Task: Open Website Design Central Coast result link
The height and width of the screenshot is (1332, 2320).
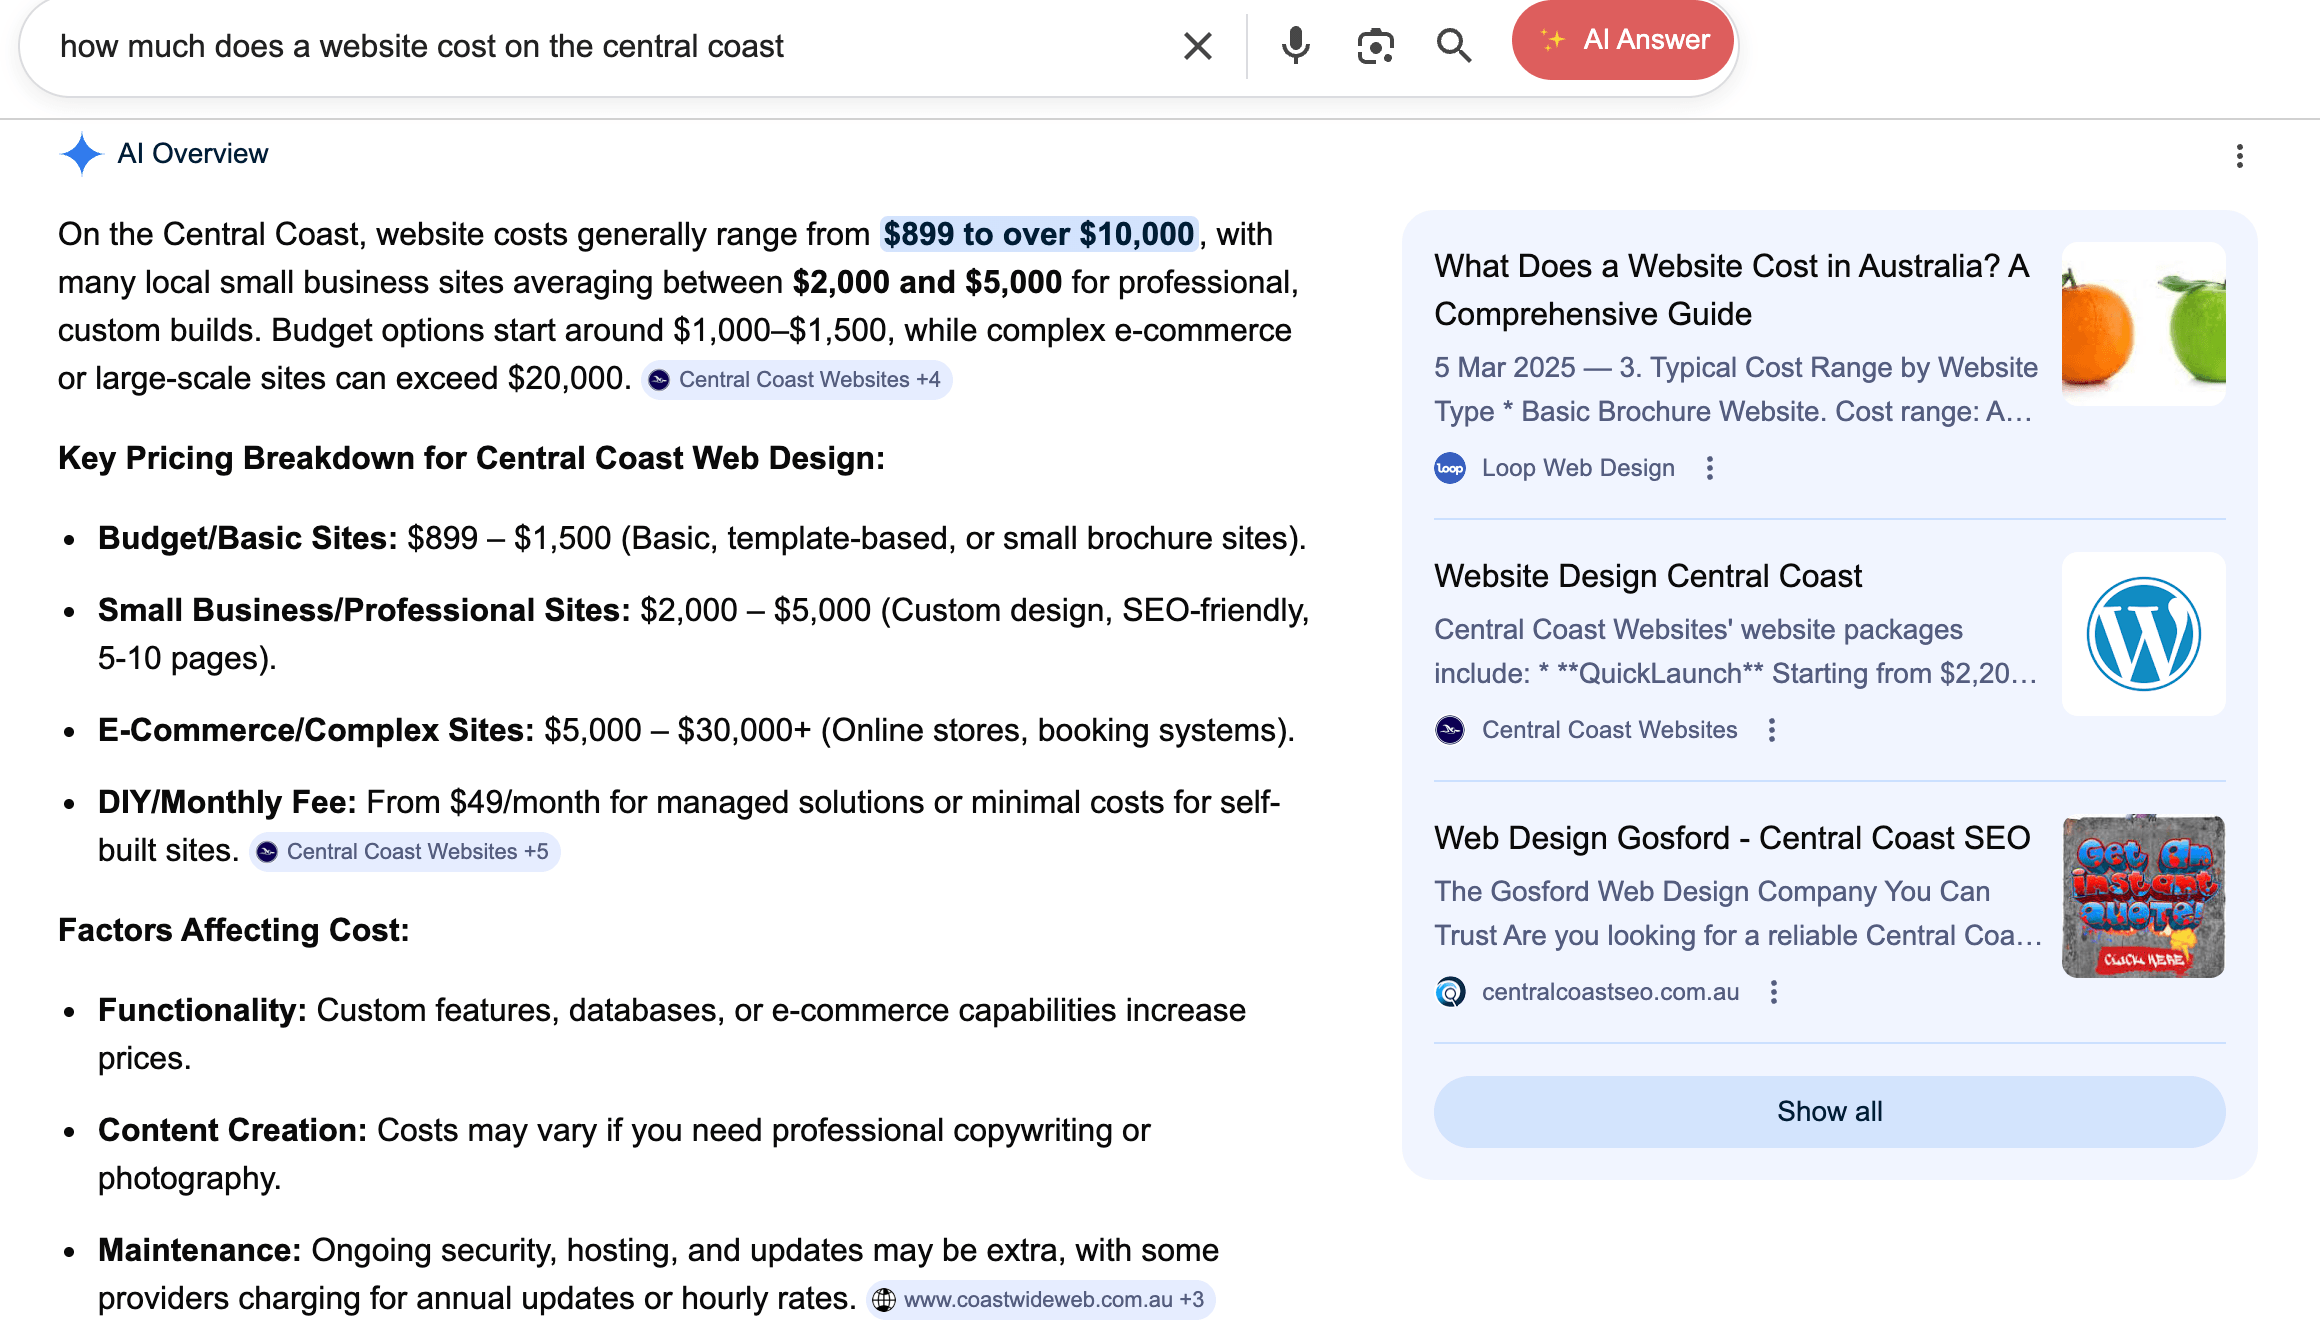Action: [x=1647, y=576]
